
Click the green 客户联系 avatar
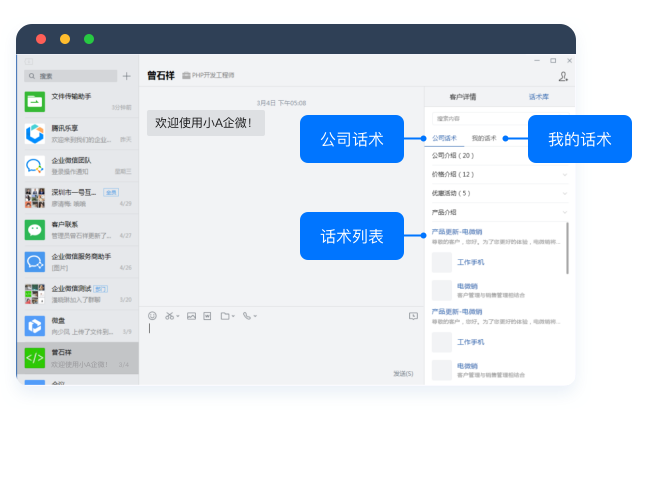point(35,230)
